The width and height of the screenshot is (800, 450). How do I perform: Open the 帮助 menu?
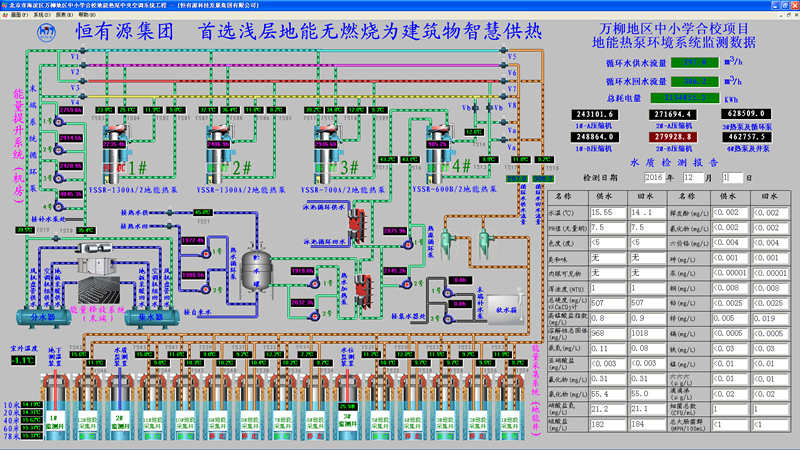pyautogui.click(x=87, y=15)
